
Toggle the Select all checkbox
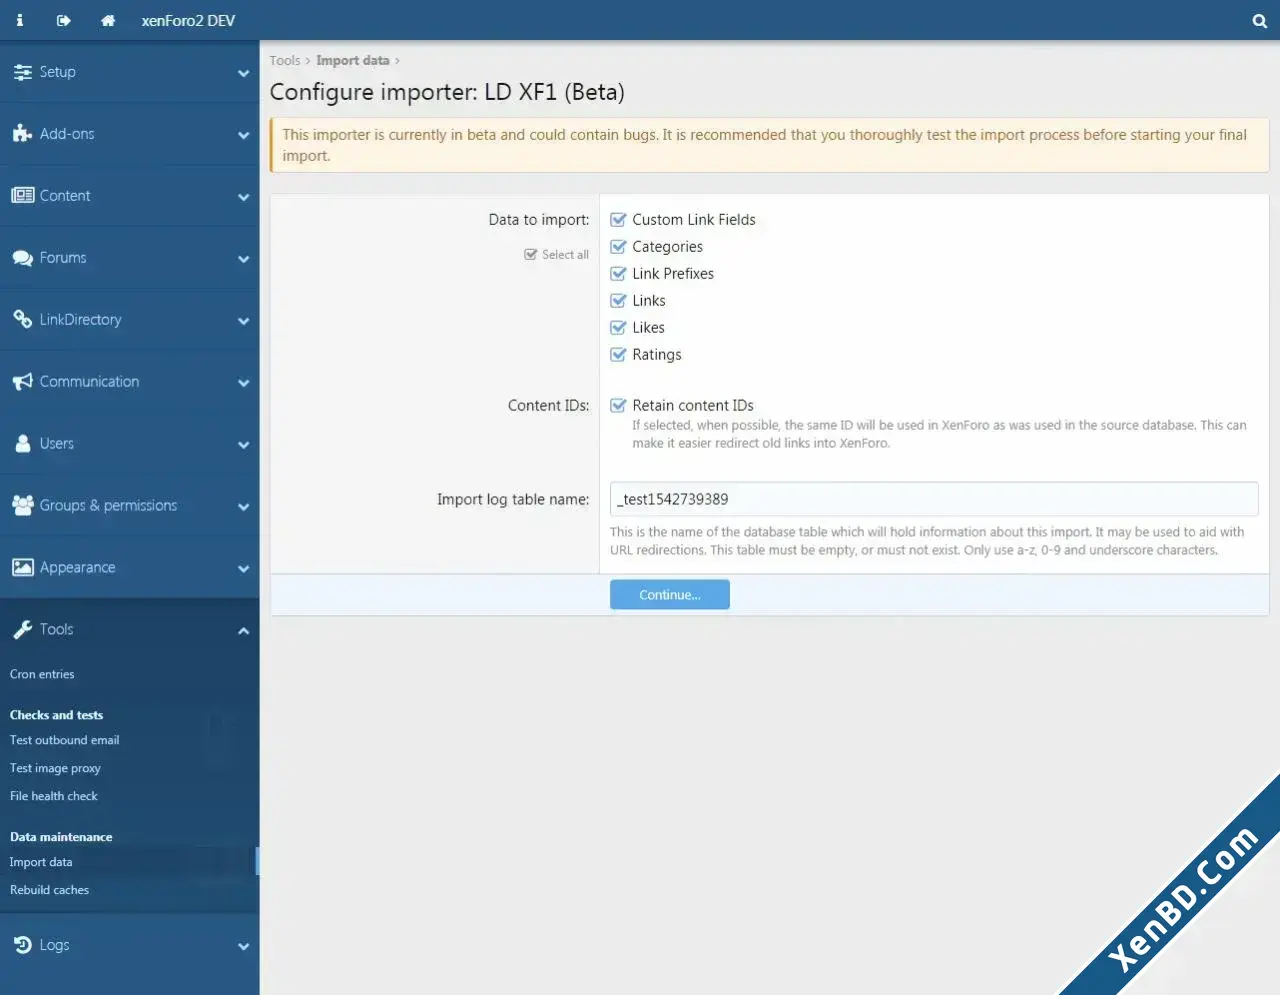531,255
